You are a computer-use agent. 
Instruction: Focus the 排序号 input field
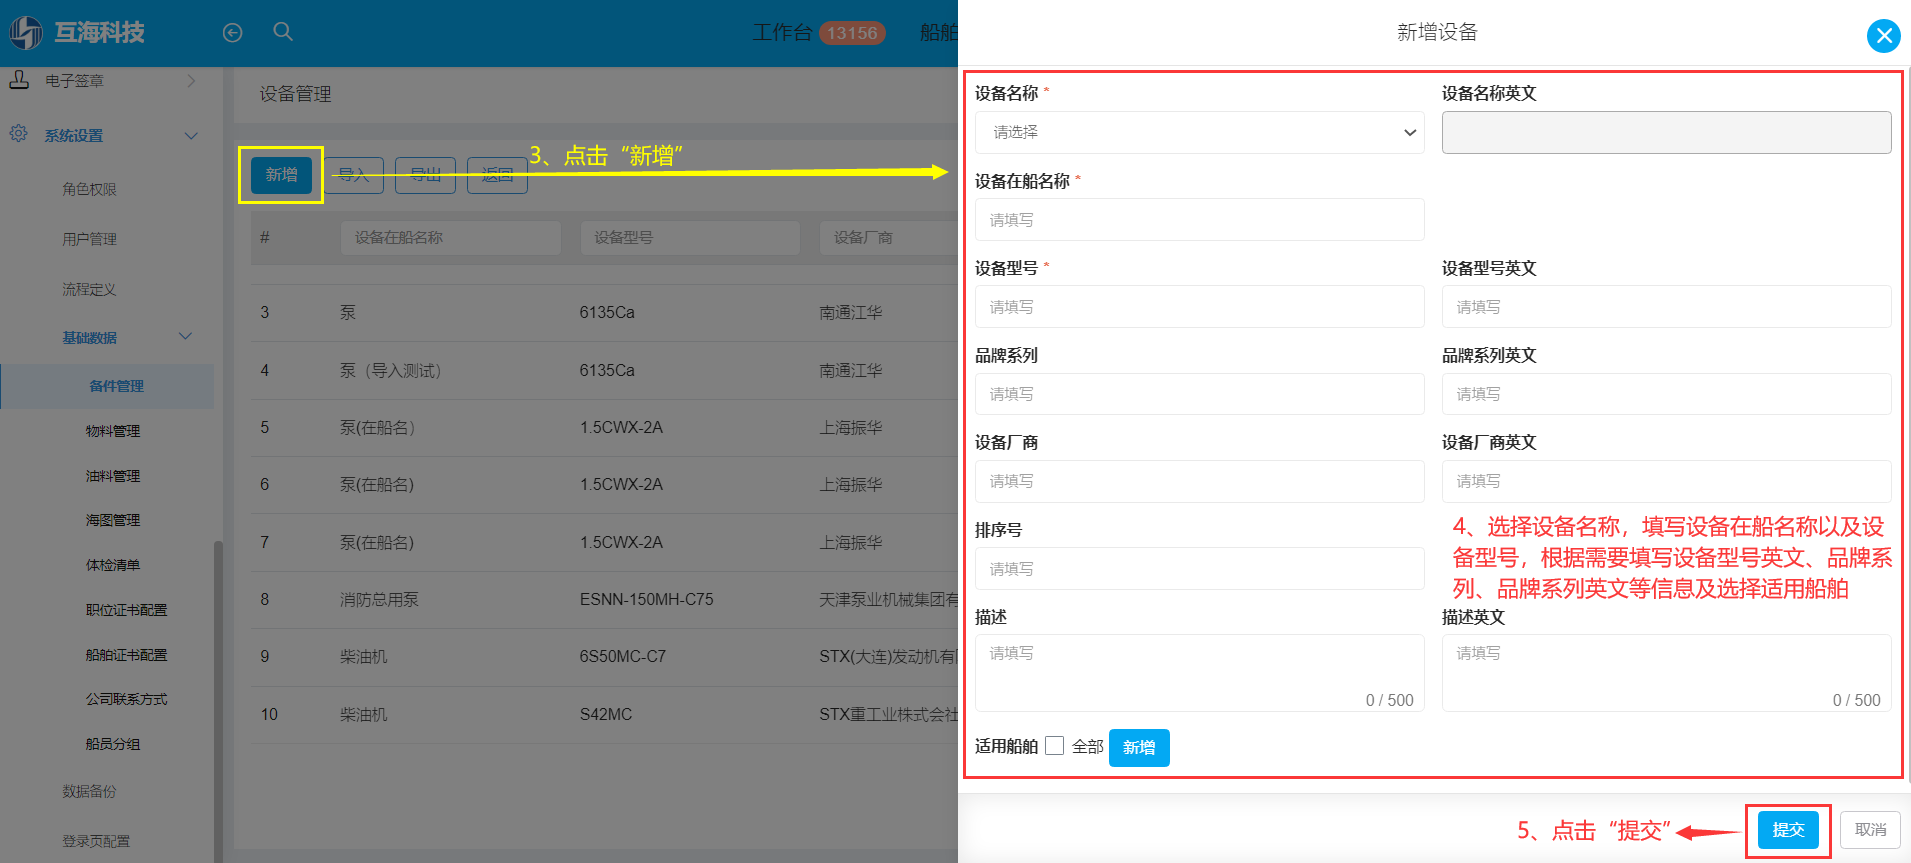(x=1200, y=568)
